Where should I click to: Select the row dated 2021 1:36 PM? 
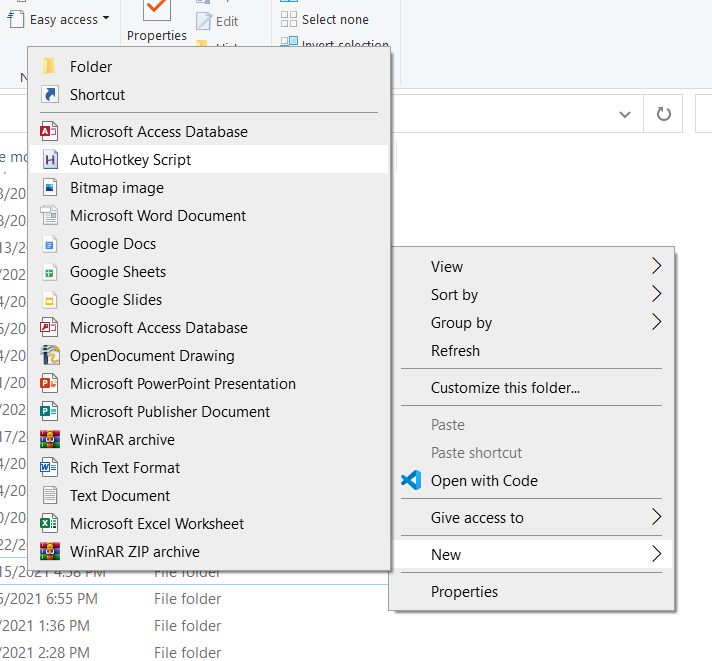tap(194, 626)
